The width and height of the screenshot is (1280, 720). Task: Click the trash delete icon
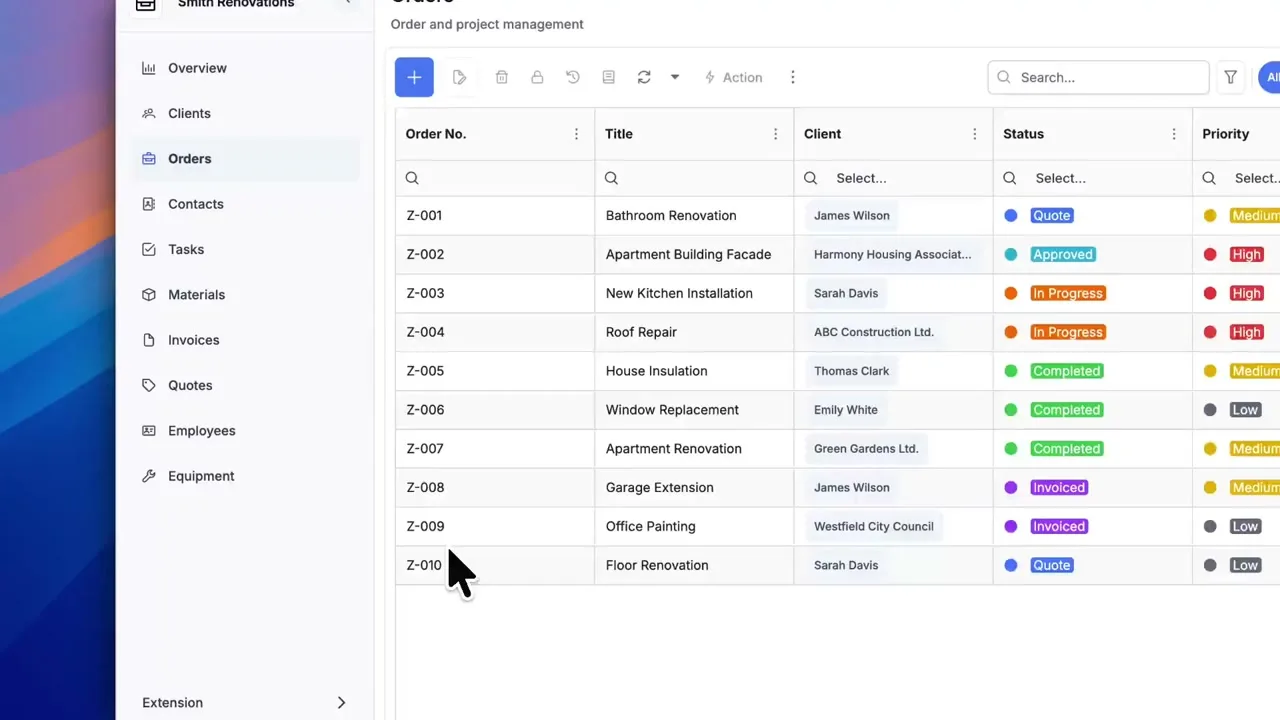coord(502,77)
